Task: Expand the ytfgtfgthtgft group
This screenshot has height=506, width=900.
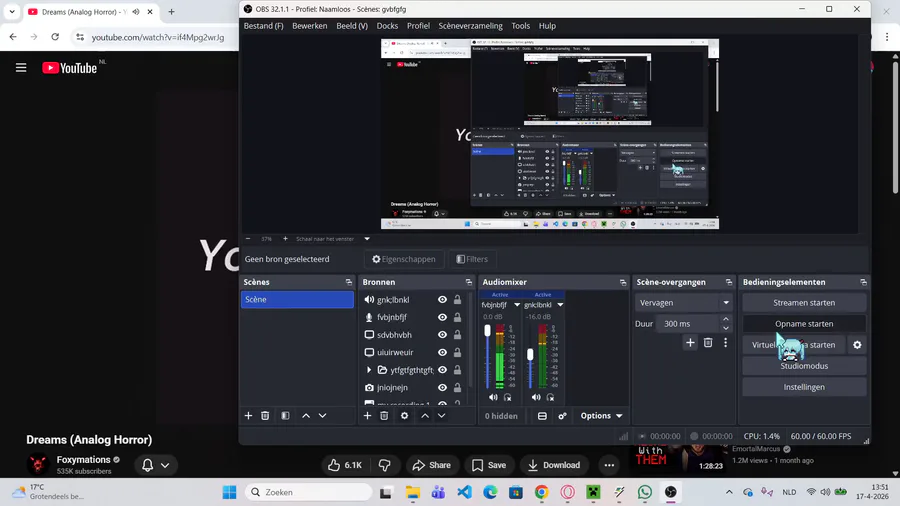Action: point(369,370)
